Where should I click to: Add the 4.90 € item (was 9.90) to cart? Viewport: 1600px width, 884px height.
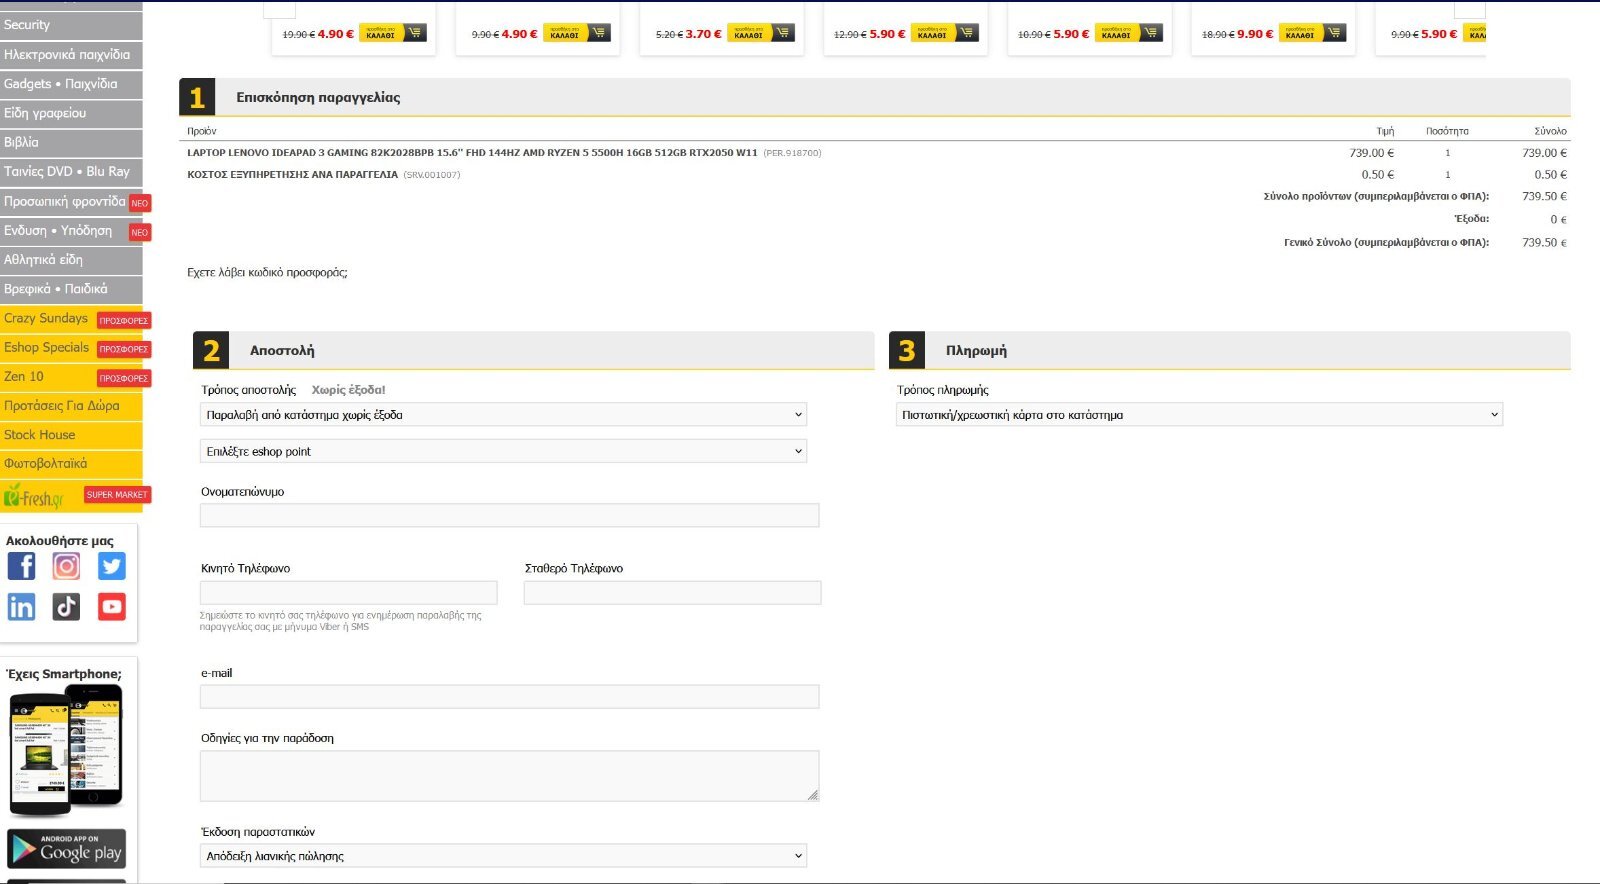coord(577,33)
